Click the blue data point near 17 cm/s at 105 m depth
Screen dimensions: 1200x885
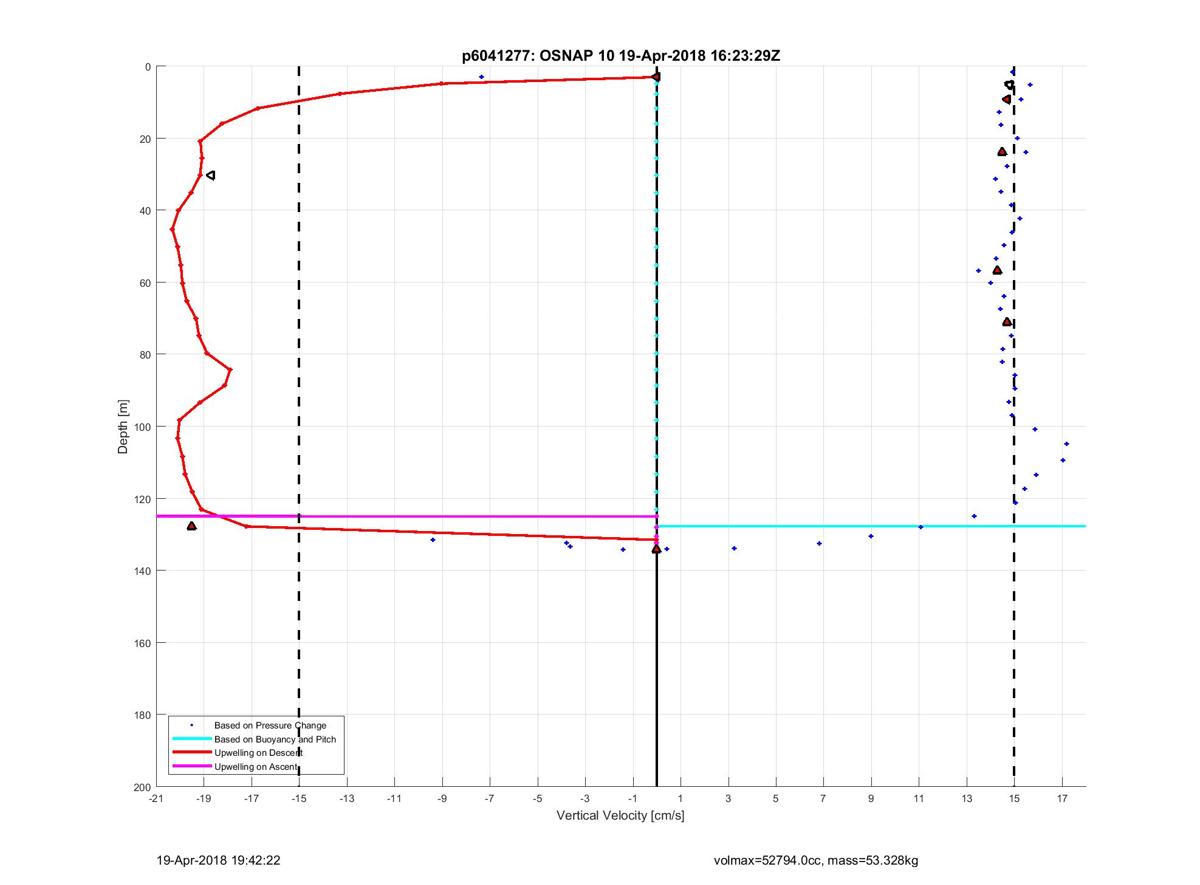pos(1066,444)
